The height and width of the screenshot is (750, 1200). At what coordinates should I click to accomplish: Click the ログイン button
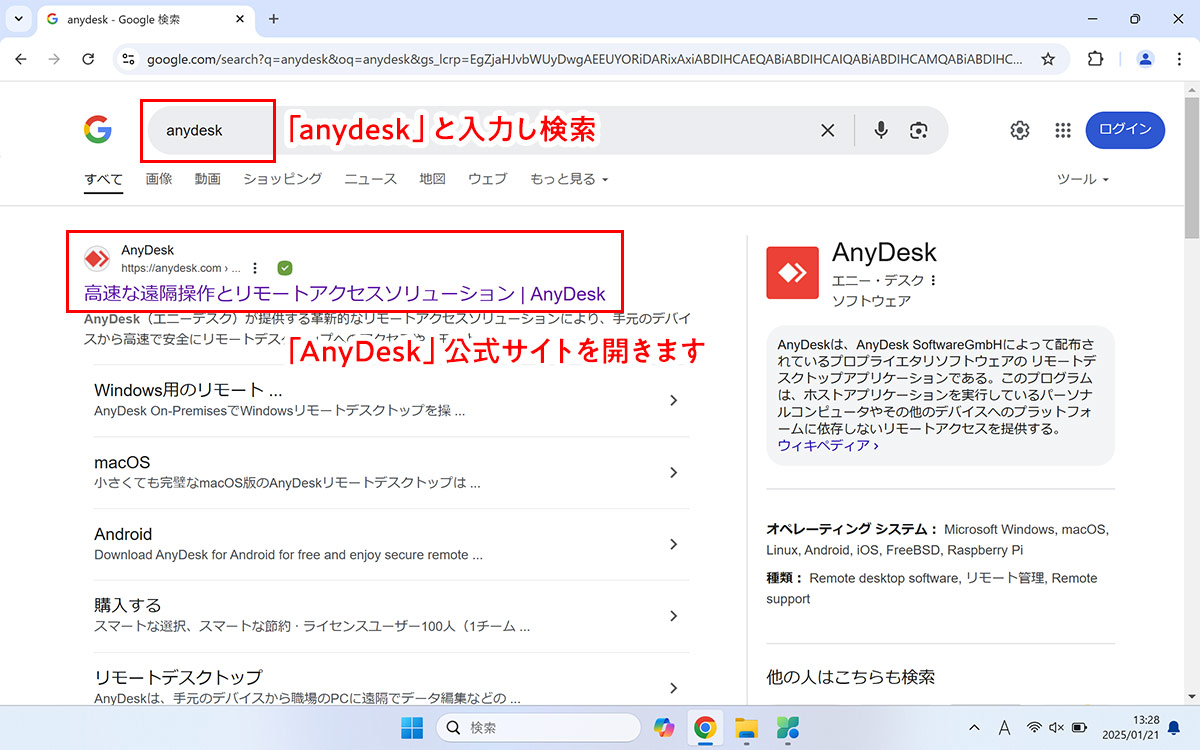pos(1125,130)
